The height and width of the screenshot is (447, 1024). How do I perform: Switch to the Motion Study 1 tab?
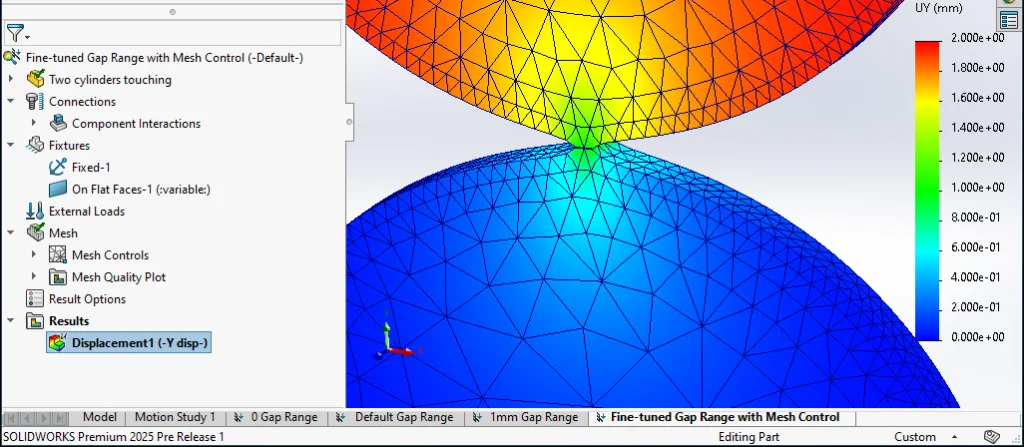175,417
